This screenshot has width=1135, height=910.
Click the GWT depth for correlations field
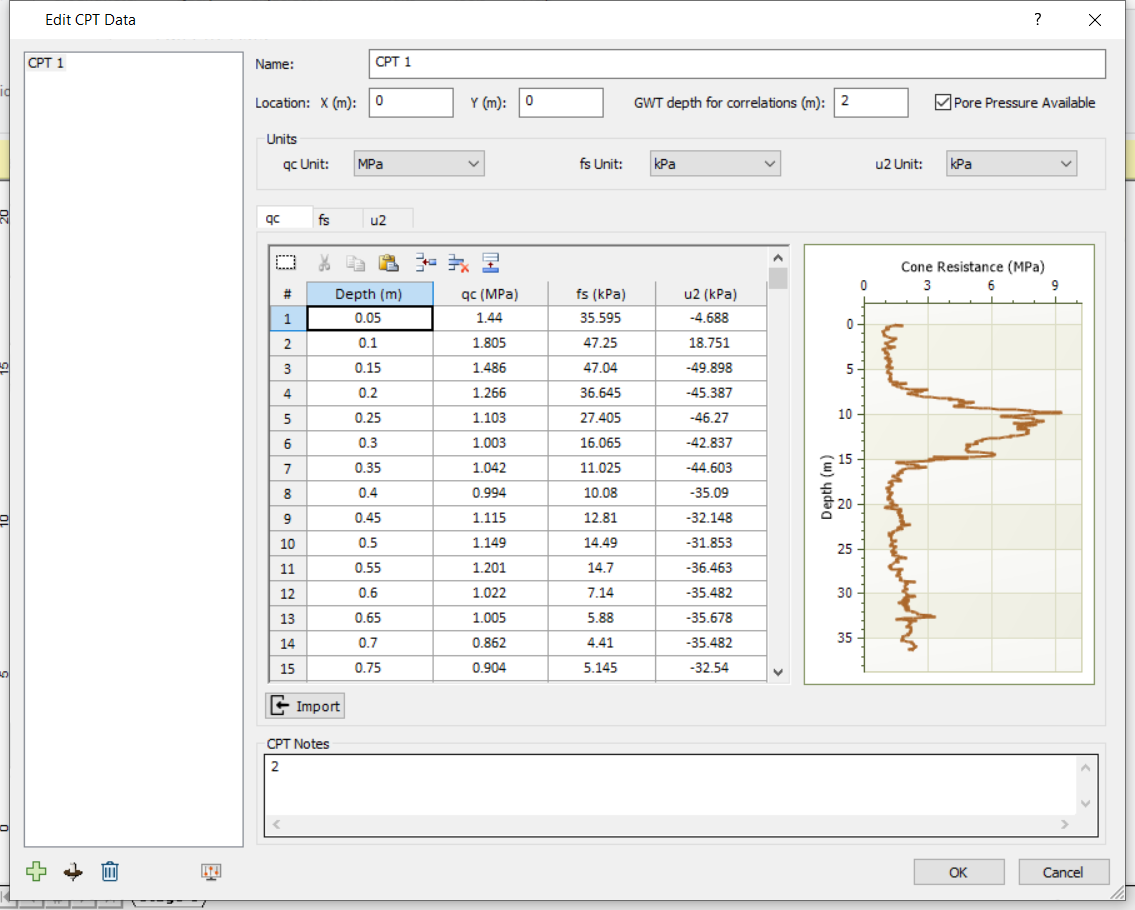870,103
